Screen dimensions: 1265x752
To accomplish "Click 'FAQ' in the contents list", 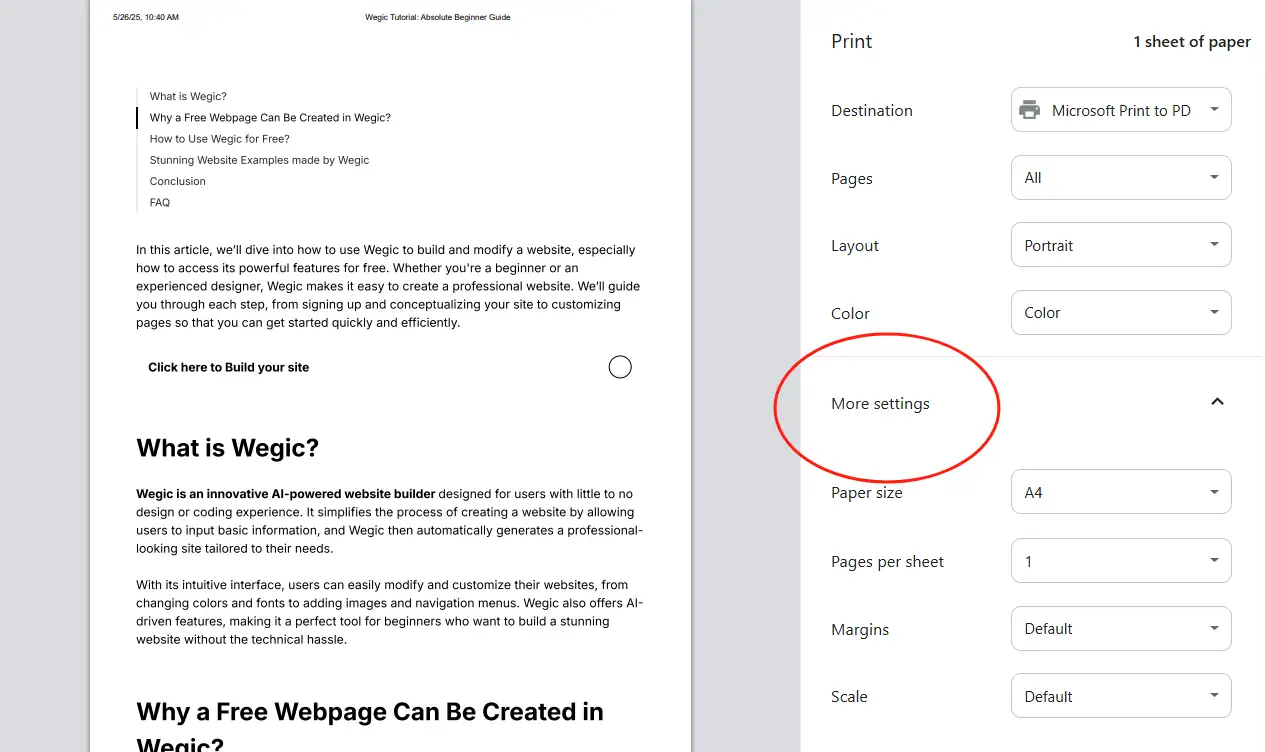I will click(x=160, y=202).
